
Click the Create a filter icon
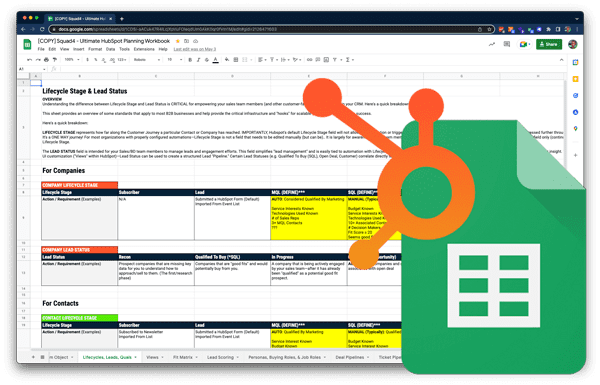tap(335, 60)
